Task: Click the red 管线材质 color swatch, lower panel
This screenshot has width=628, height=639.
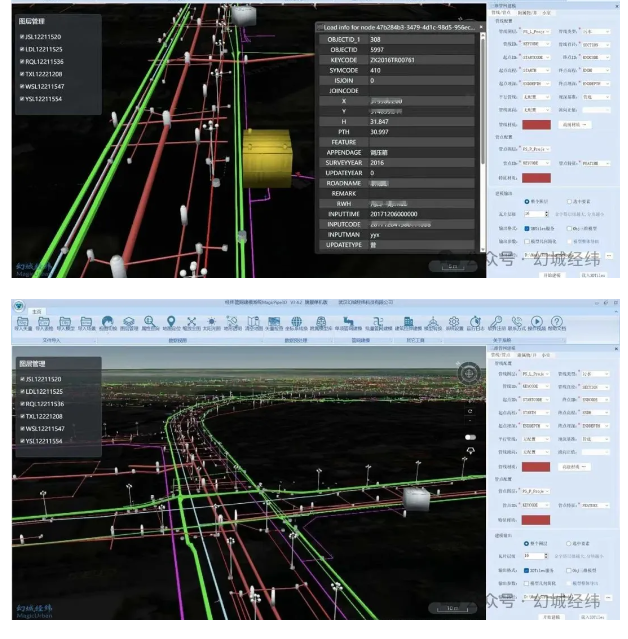Action: tap(535, 467)
